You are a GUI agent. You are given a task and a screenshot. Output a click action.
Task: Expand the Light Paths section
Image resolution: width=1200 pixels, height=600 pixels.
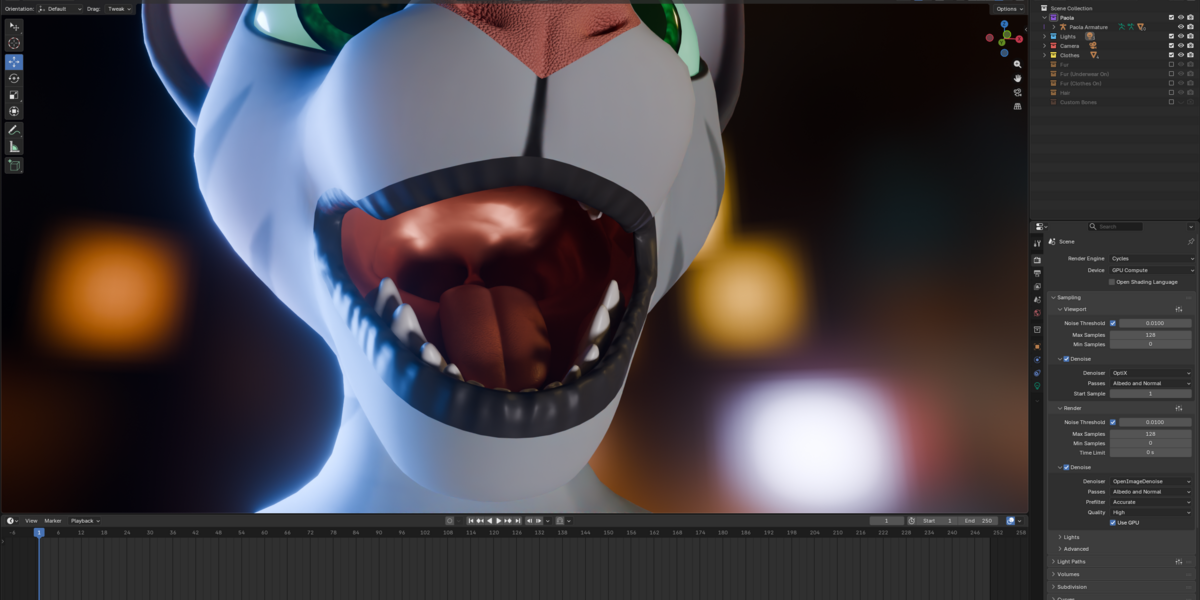click(x=1070, y=562)
